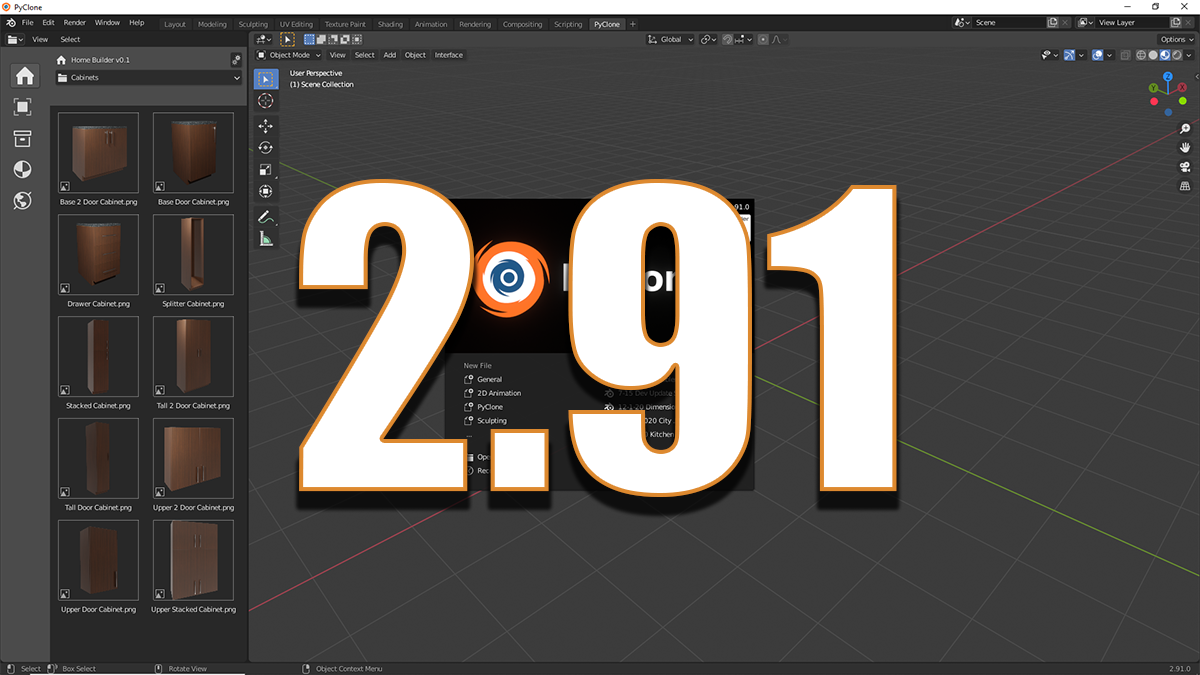
Task: Toggle proportional editing in the header
Action: pos(763,39)
